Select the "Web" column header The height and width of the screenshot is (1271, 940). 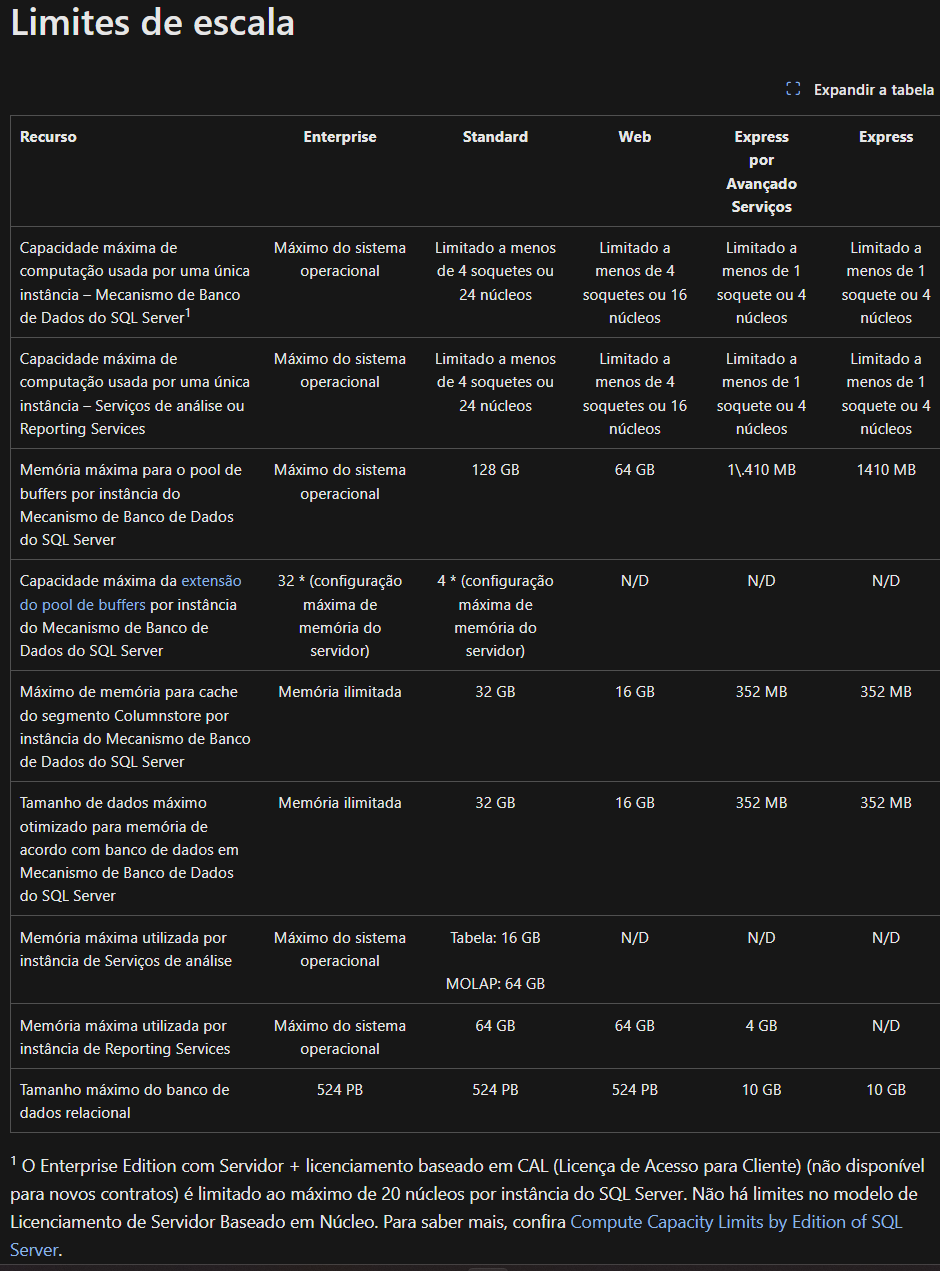(635, 137)
